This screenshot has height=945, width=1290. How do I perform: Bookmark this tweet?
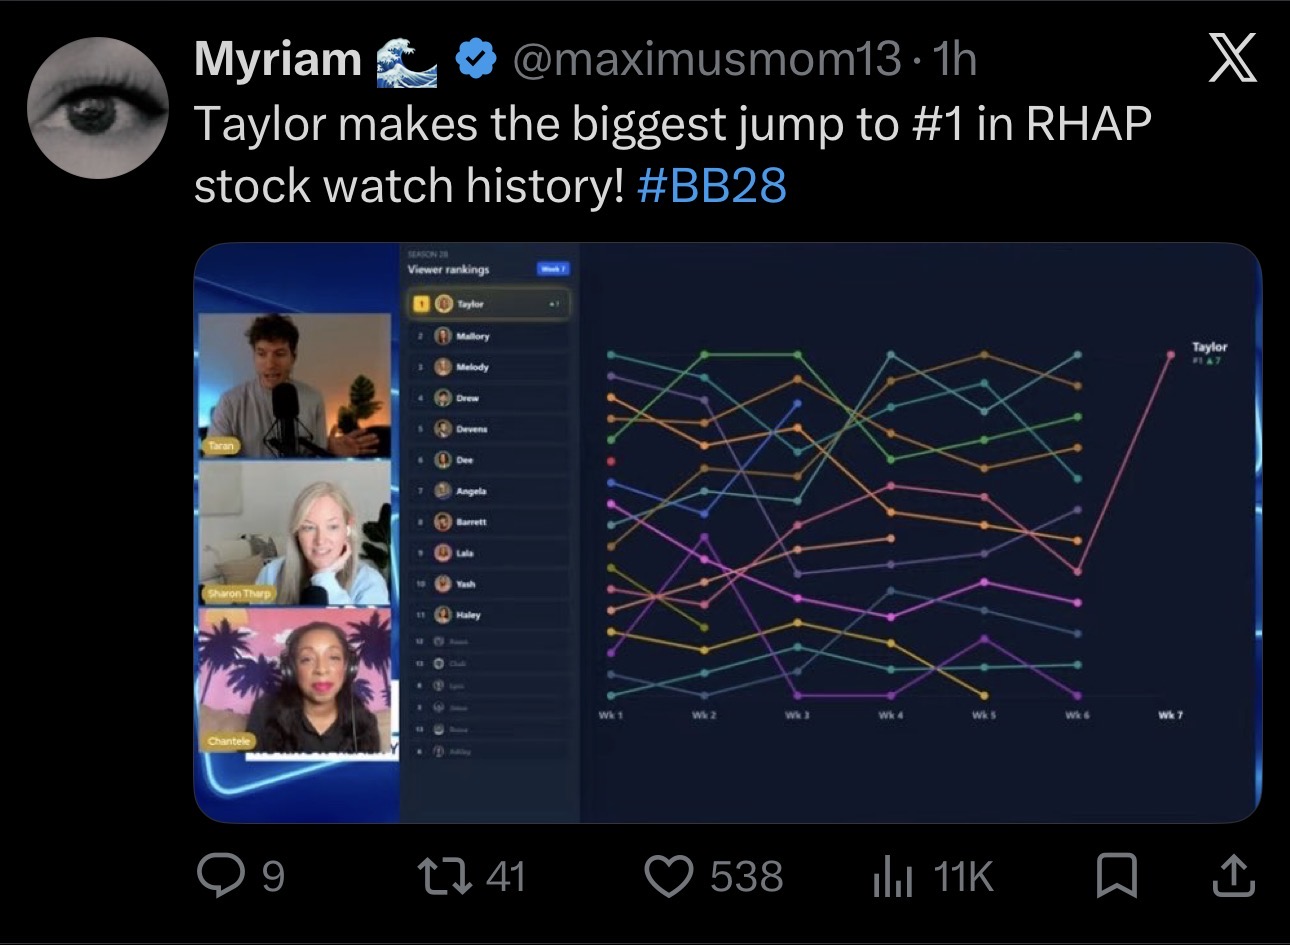coord(1116,877)
